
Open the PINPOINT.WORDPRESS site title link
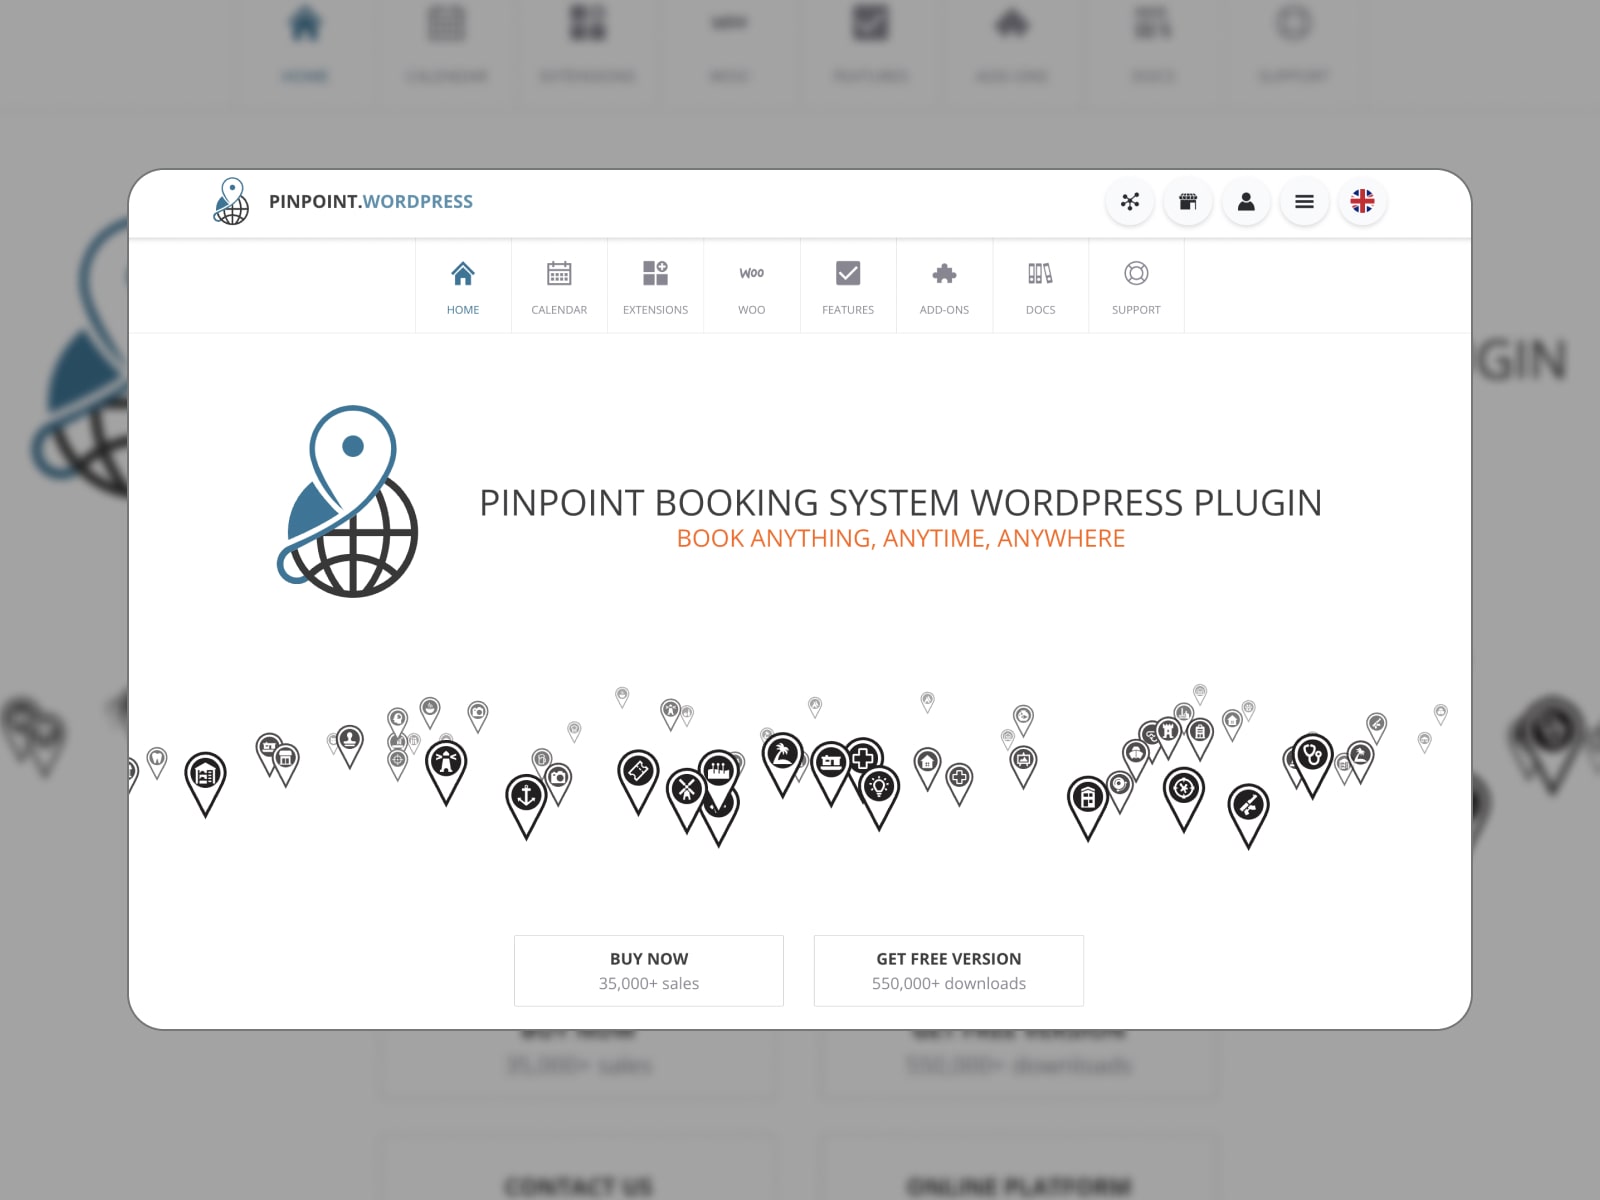pos(371,202)
